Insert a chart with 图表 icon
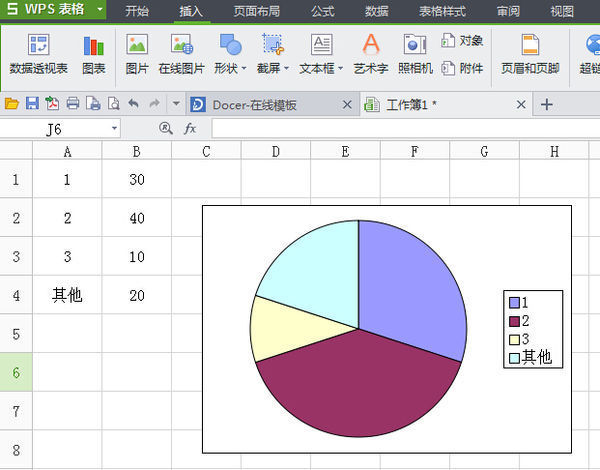The height and width of the screenshot is (470, 600). 94,54
